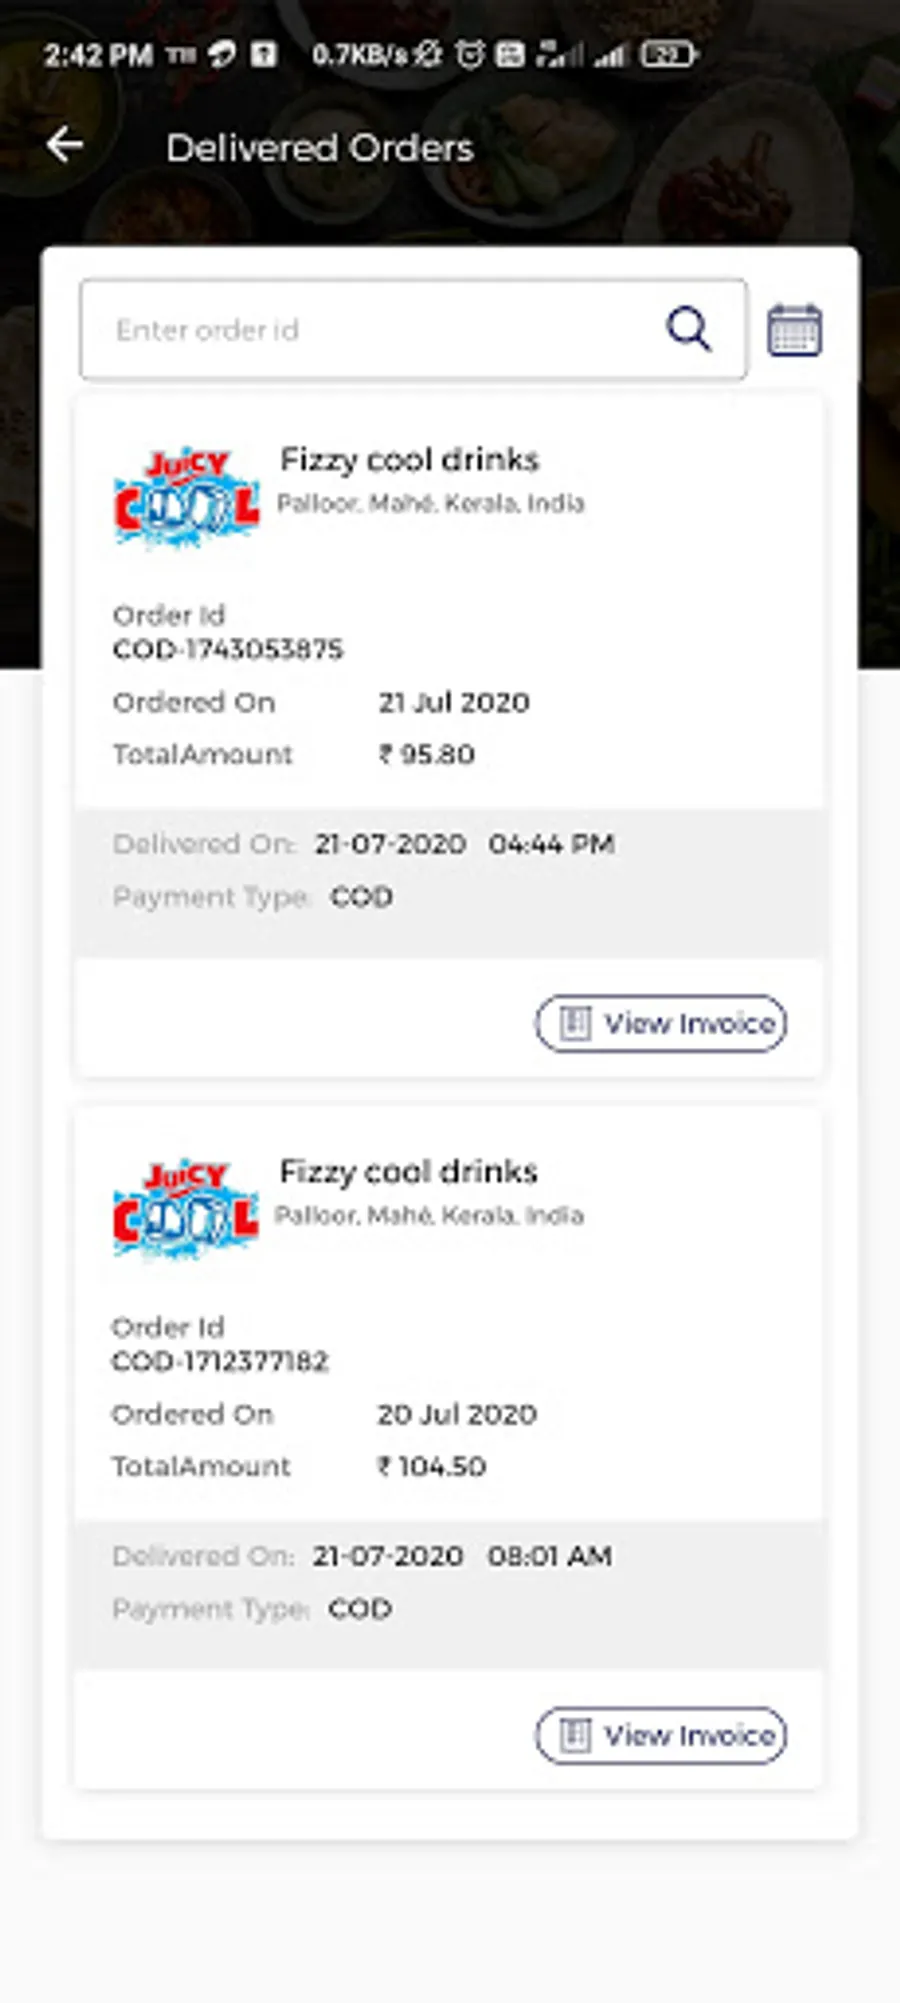Tap the Delivered Orders page title
The width and height of the screenshot is (900, 2003).
point(319,148)
